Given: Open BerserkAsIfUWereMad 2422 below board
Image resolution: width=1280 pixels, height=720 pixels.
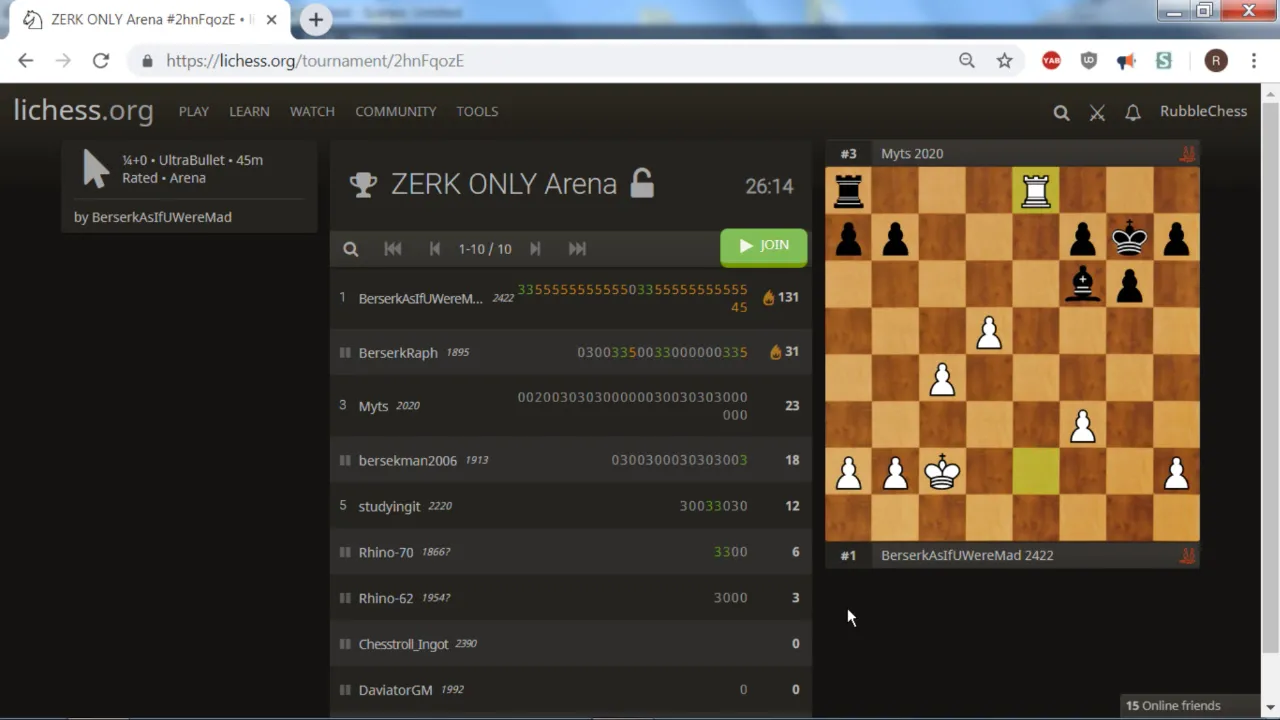Looking at the screenshot, I should click(x=967, y=556).
